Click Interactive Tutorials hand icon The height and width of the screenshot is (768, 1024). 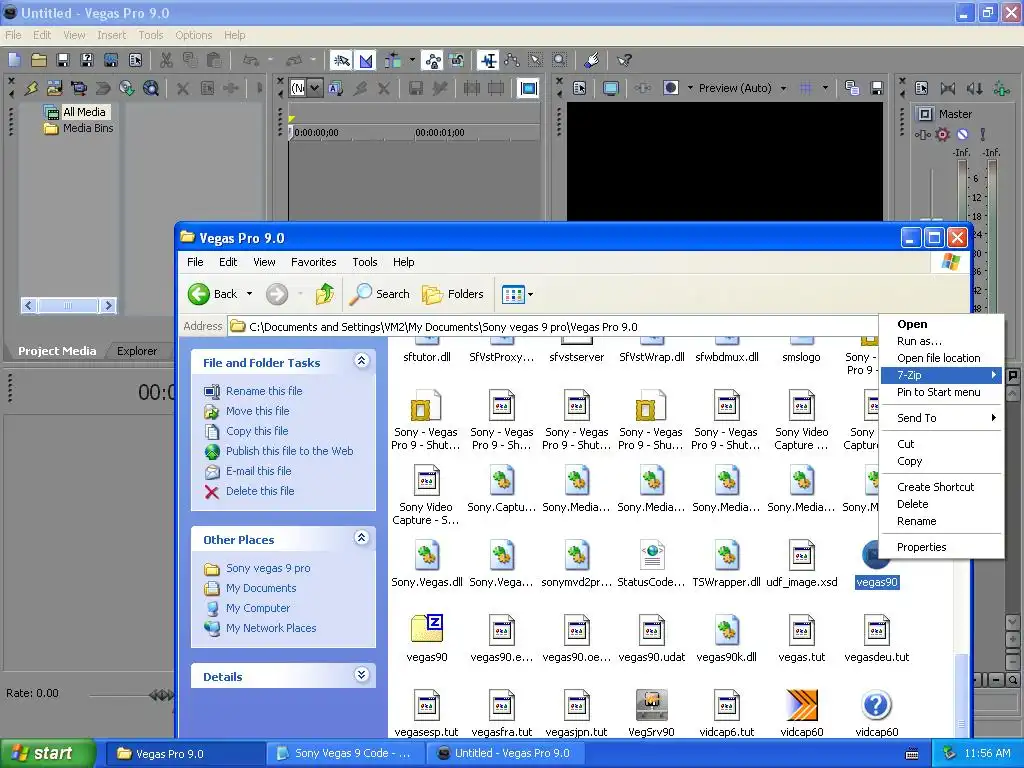tap(592, 60)
